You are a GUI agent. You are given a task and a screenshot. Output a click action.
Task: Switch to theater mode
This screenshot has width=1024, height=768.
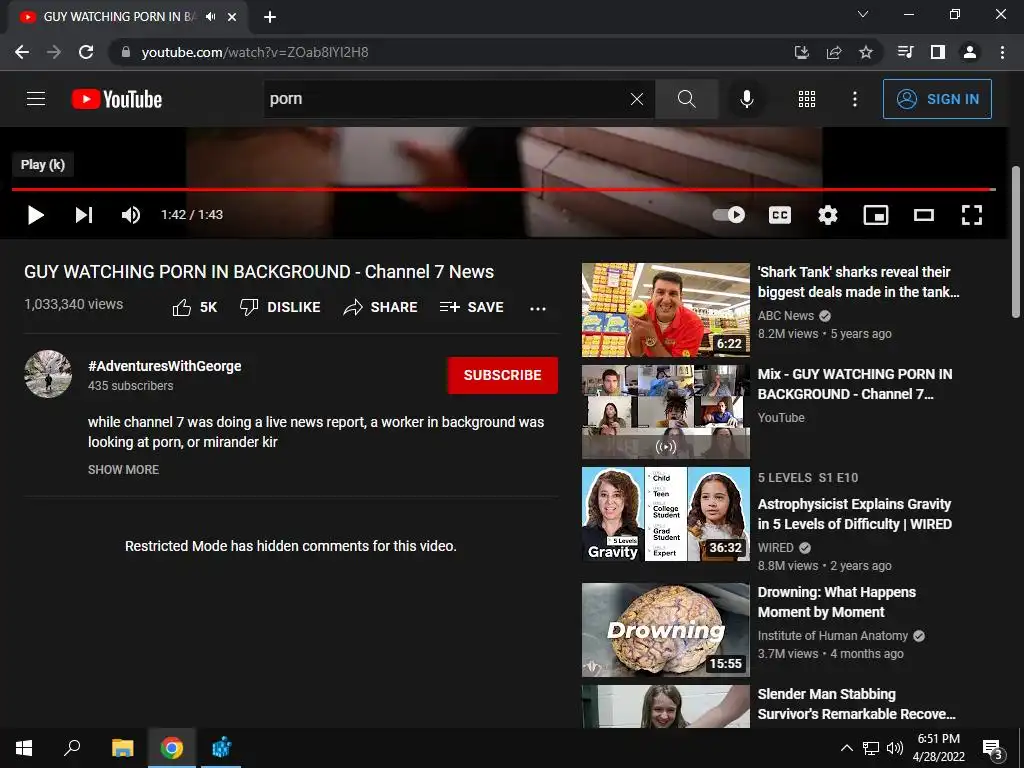923,215
